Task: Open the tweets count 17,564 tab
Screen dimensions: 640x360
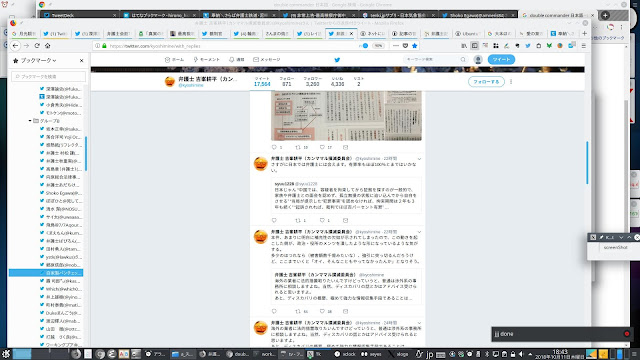Action: pyautogui.click(x=262, y=82)
